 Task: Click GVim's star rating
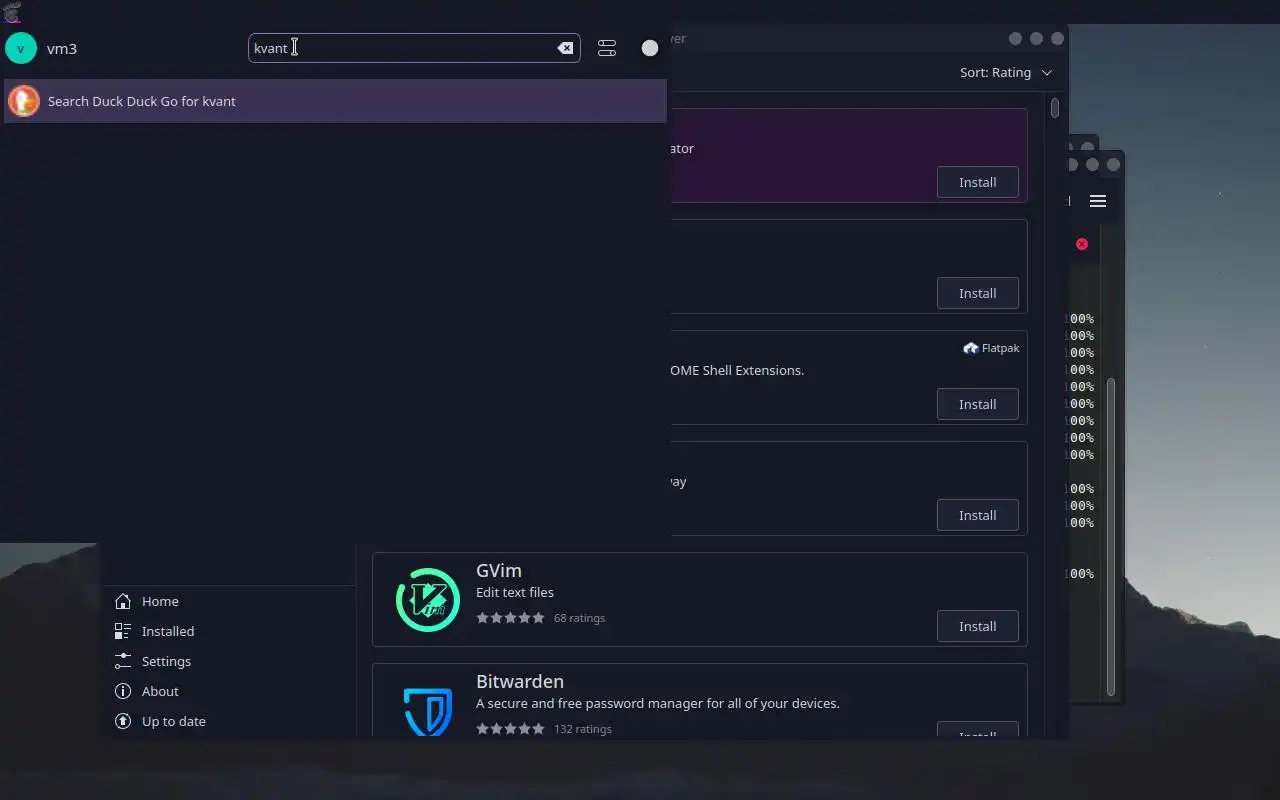pyautogui.click(x=511, y=618)
